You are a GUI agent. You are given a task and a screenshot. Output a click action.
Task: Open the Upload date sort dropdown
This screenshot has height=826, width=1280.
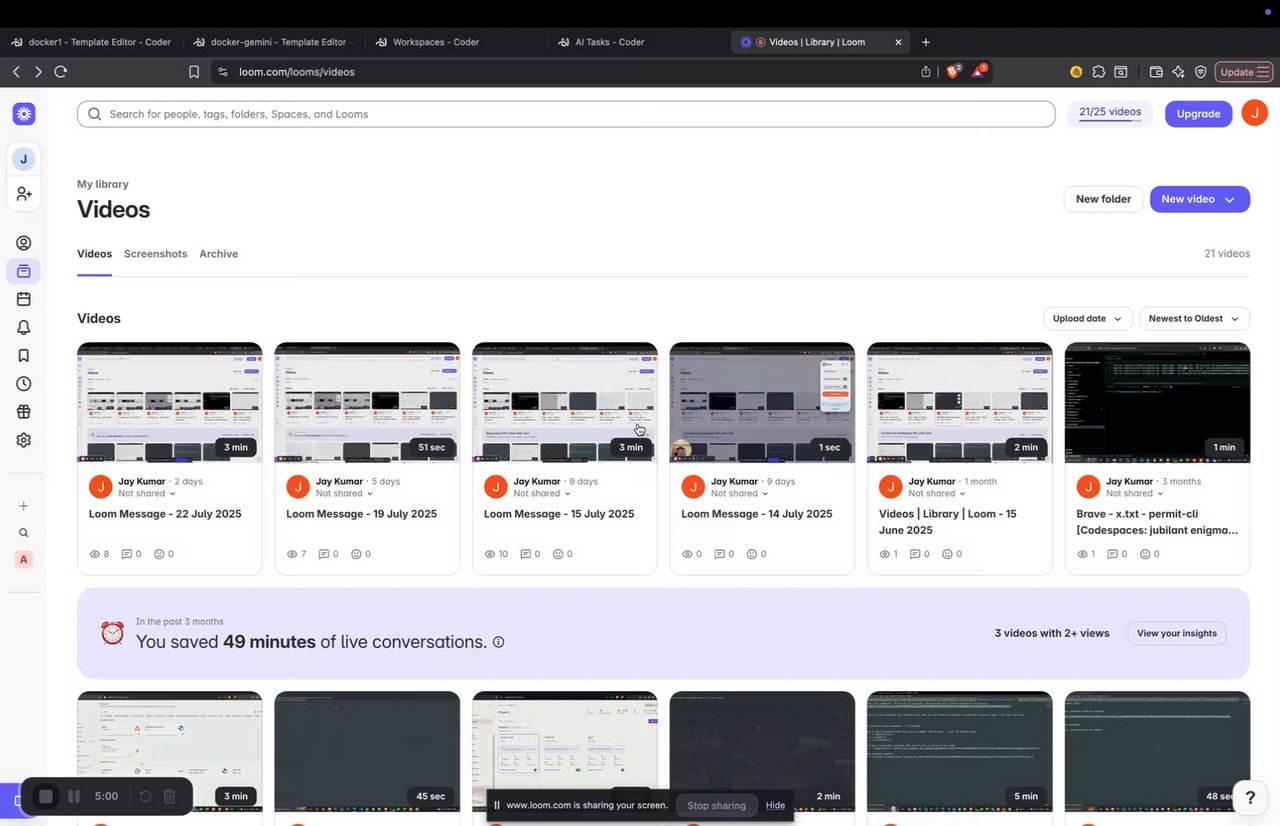pyautogui.click(x=1088, y=318)
